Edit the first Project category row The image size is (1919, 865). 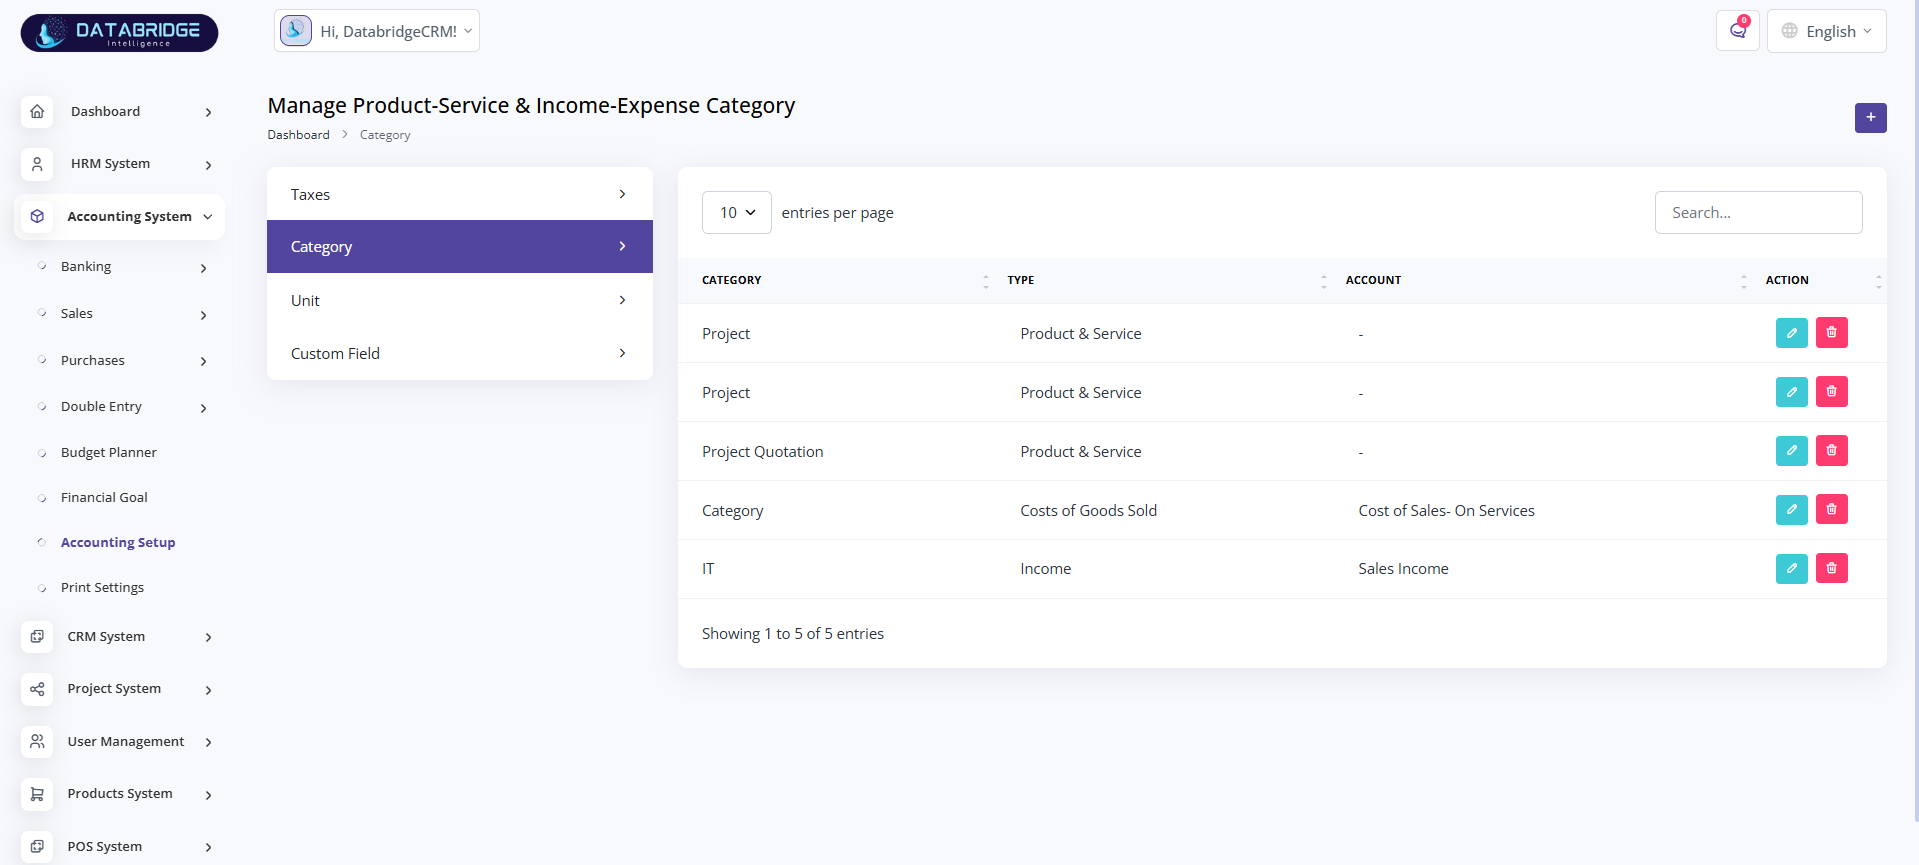tap(1791, 333)
